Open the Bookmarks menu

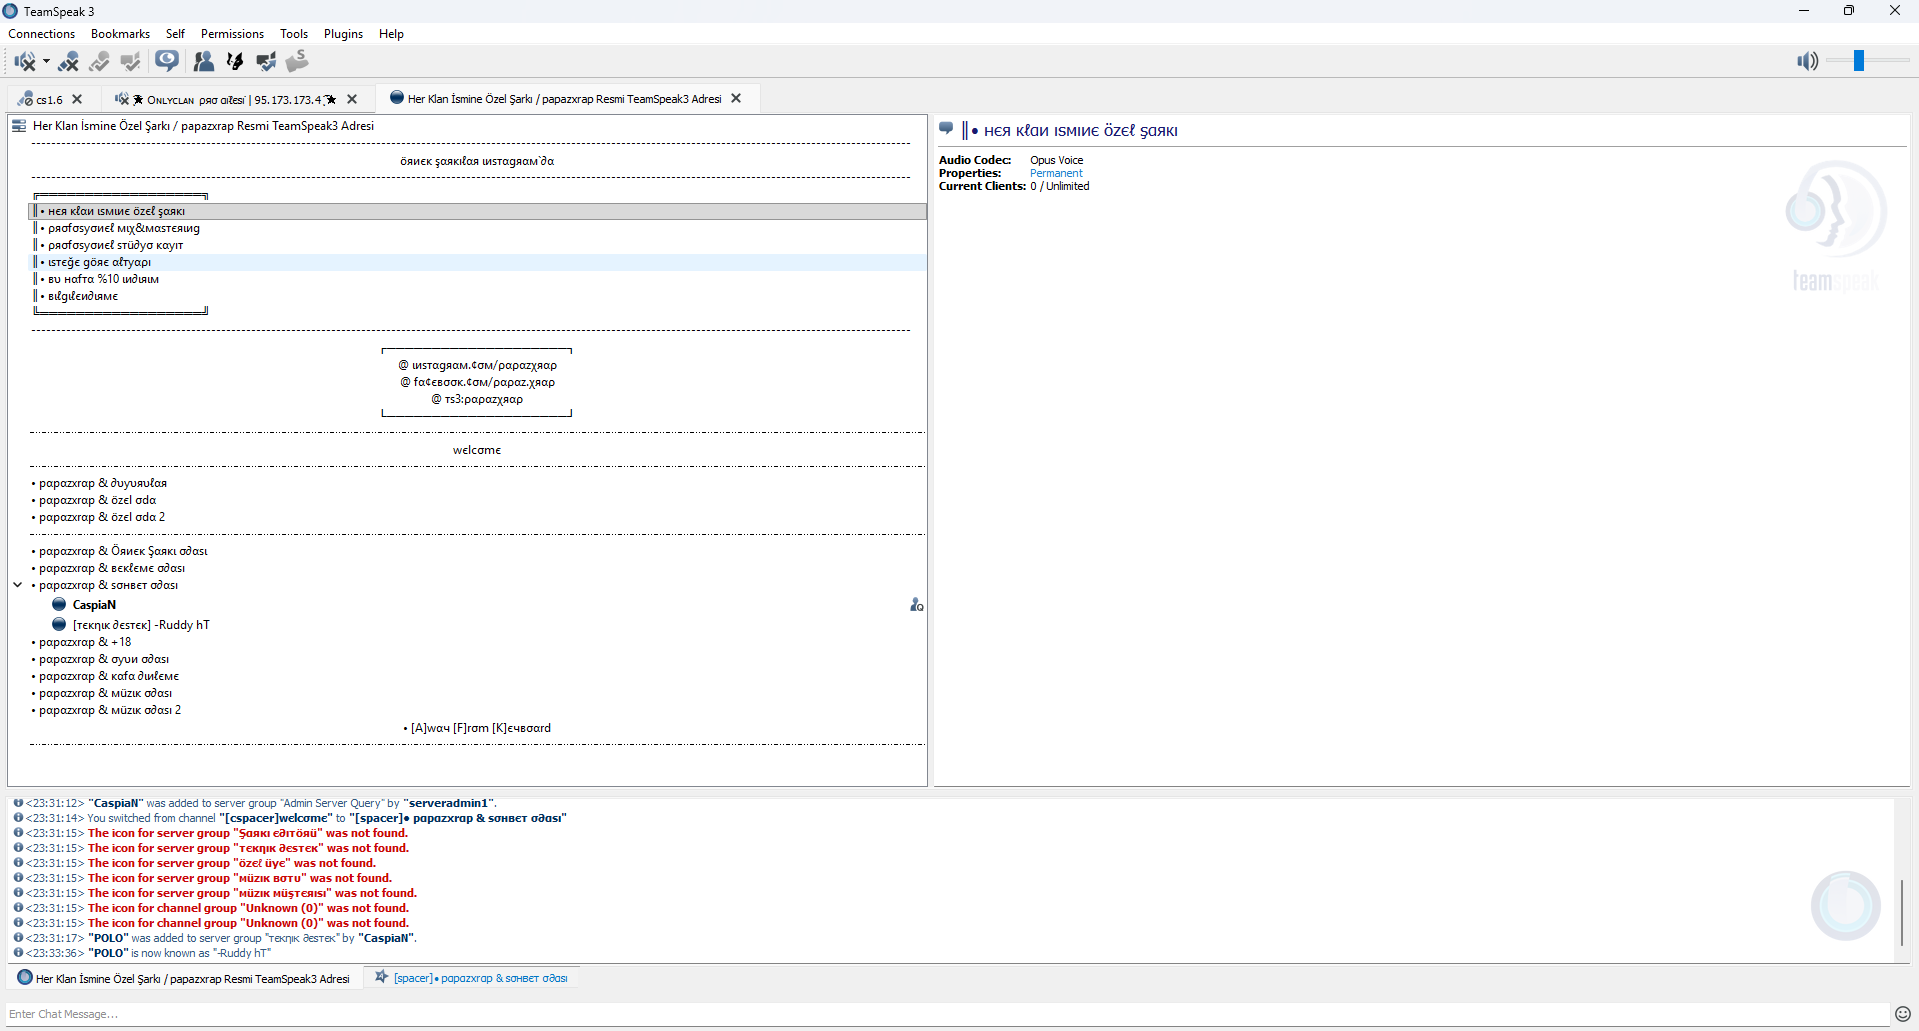click(x=120, y=34)
